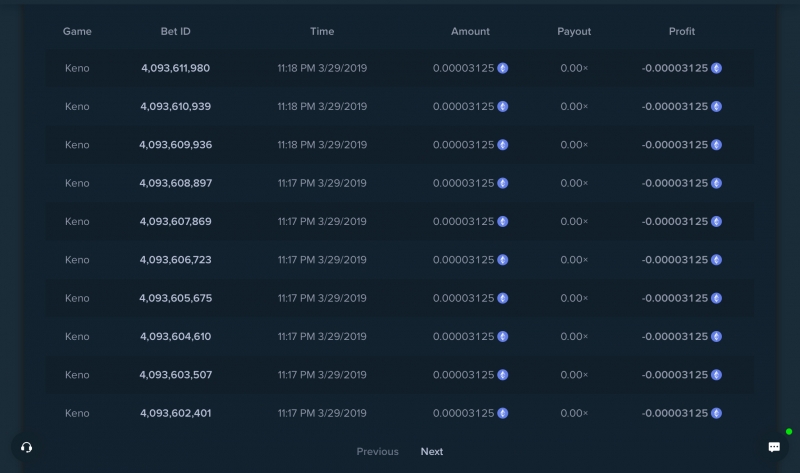Screen dimensions: 800x473
Task: Click time 11:18 PM of bet 4,093,611,980
Action: pos(322,68)
